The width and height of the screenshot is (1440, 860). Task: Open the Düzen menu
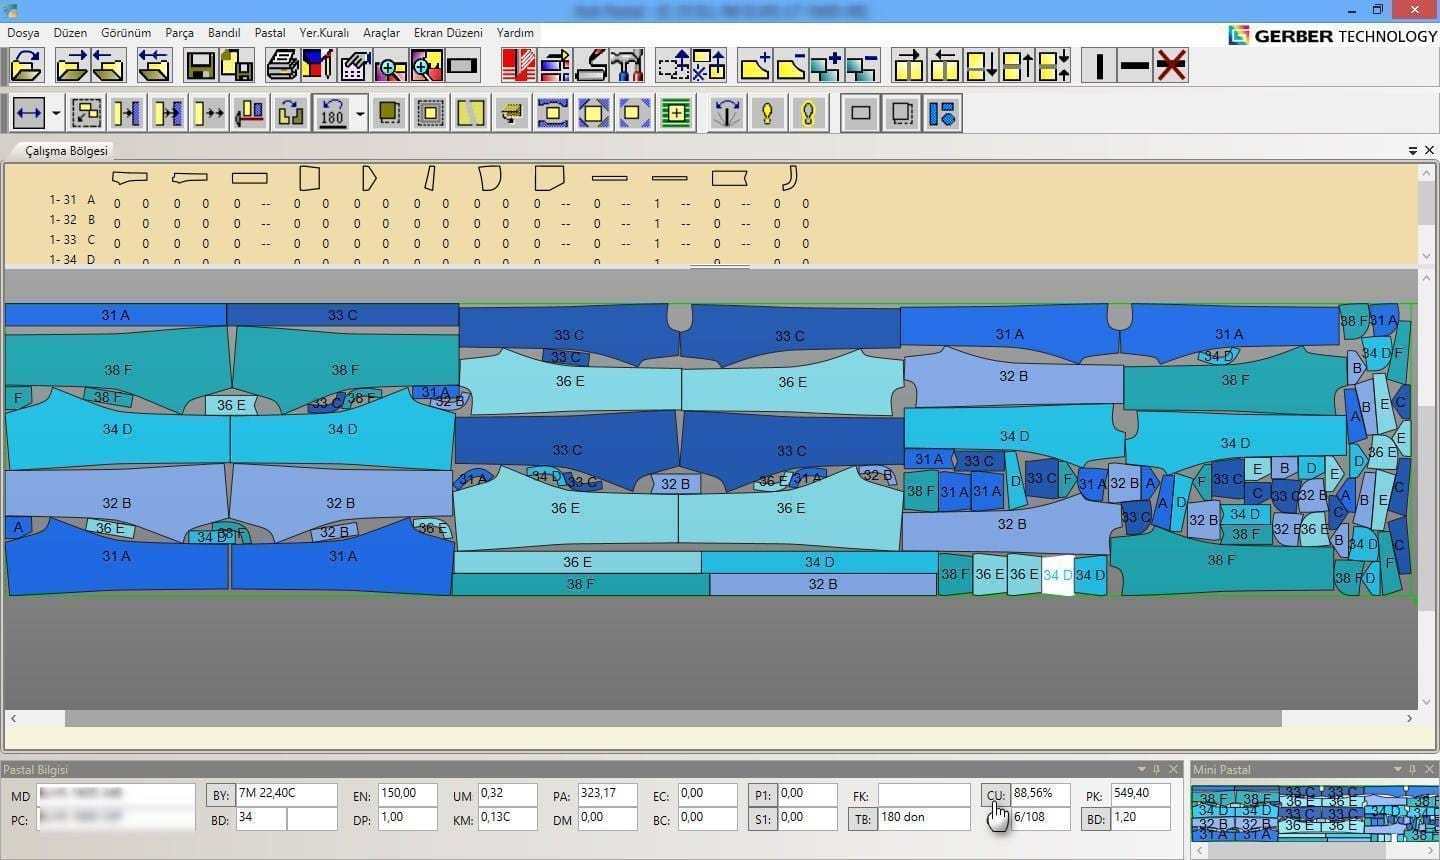[70, 33]
